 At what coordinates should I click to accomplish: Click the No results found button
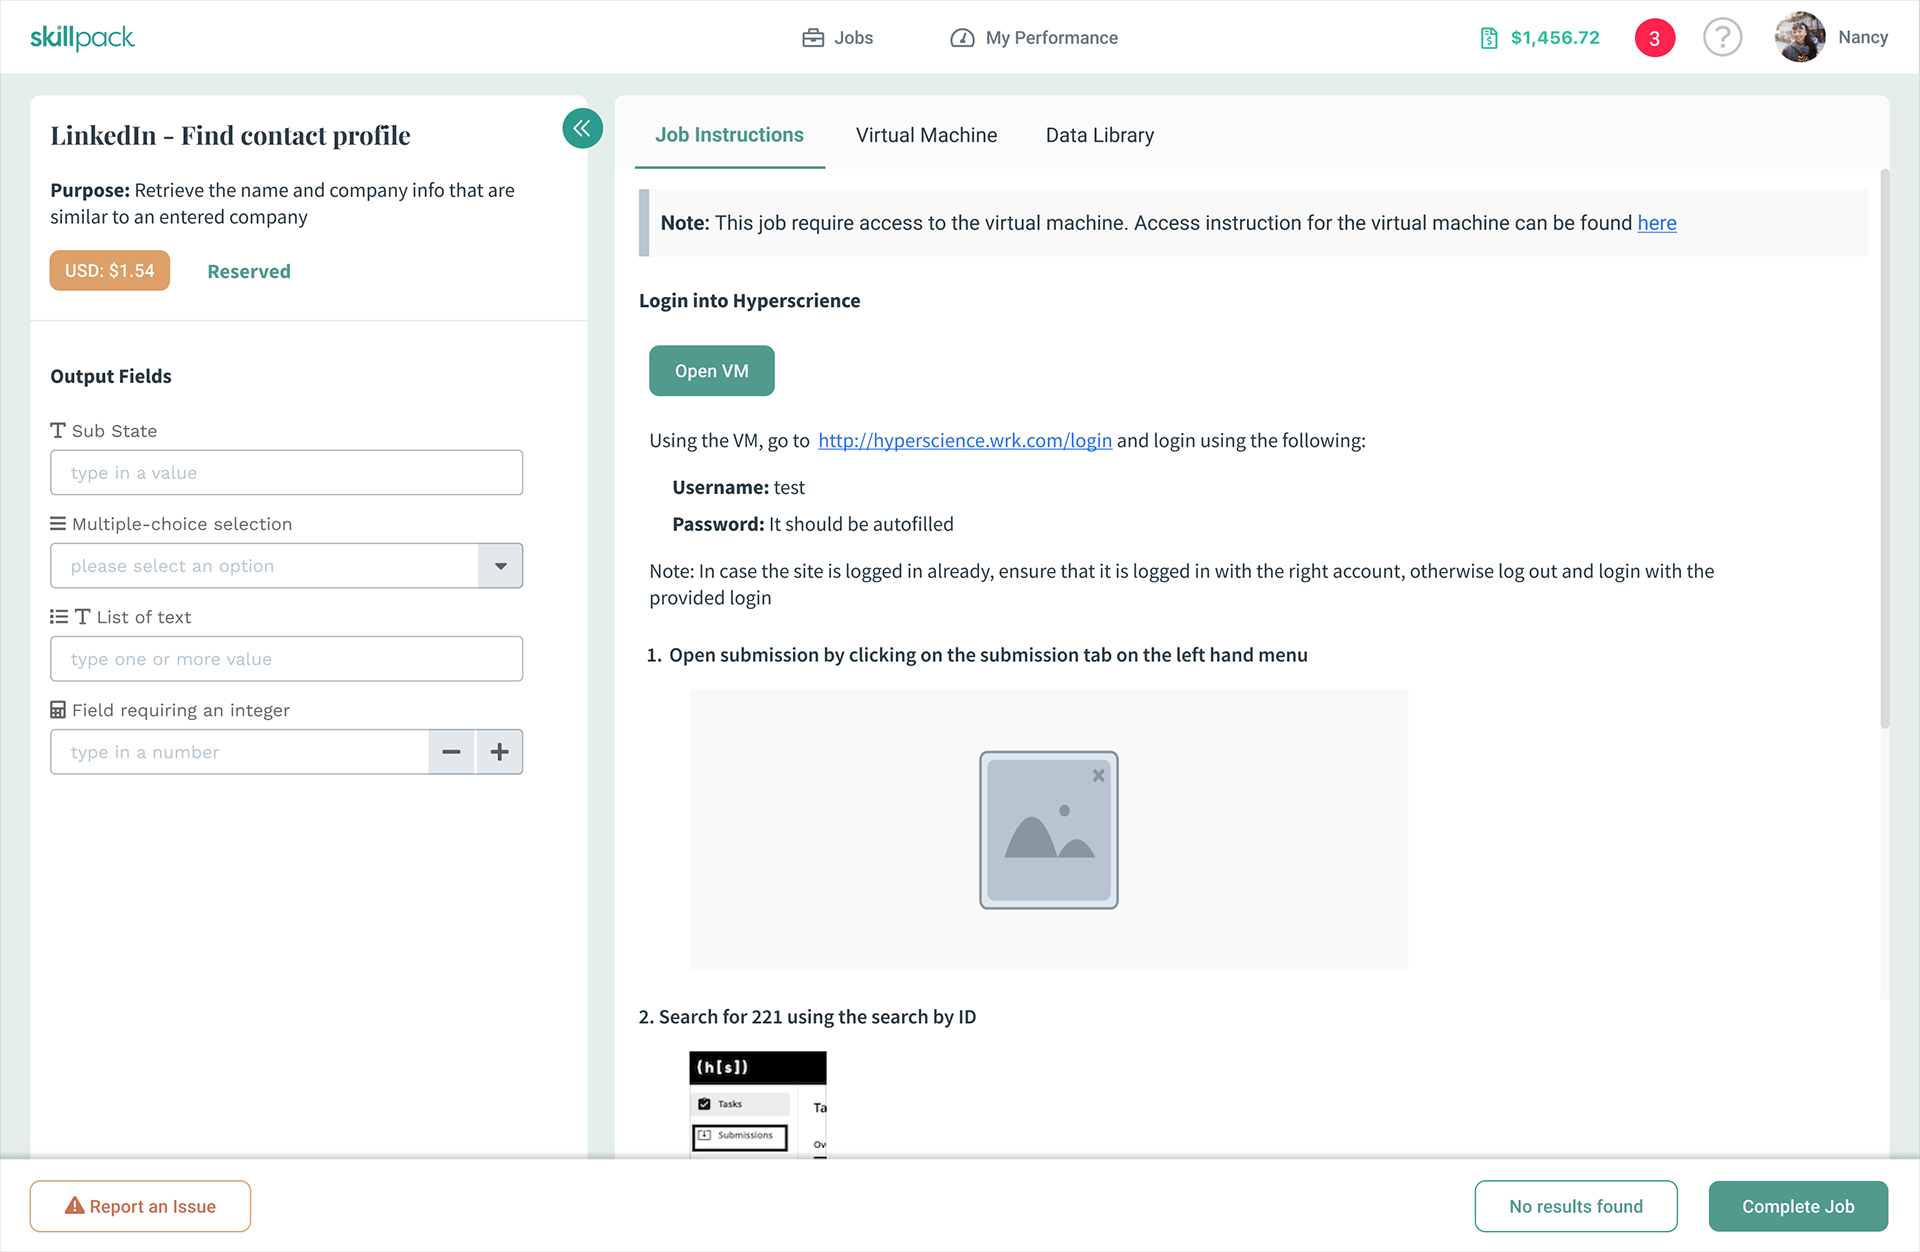click(x=1576, y=1206)
